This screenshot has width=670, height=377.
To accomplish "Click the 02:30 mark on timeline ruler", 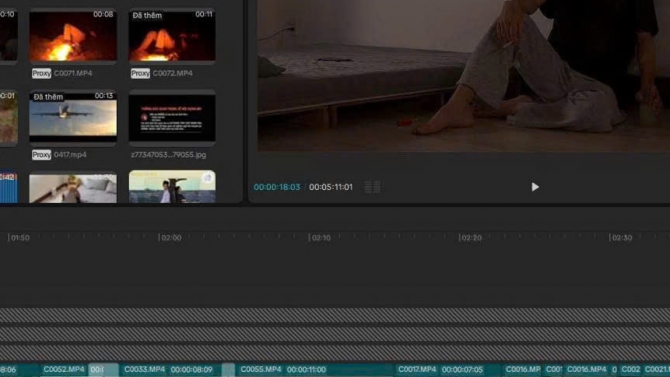I will coord(622,238).
